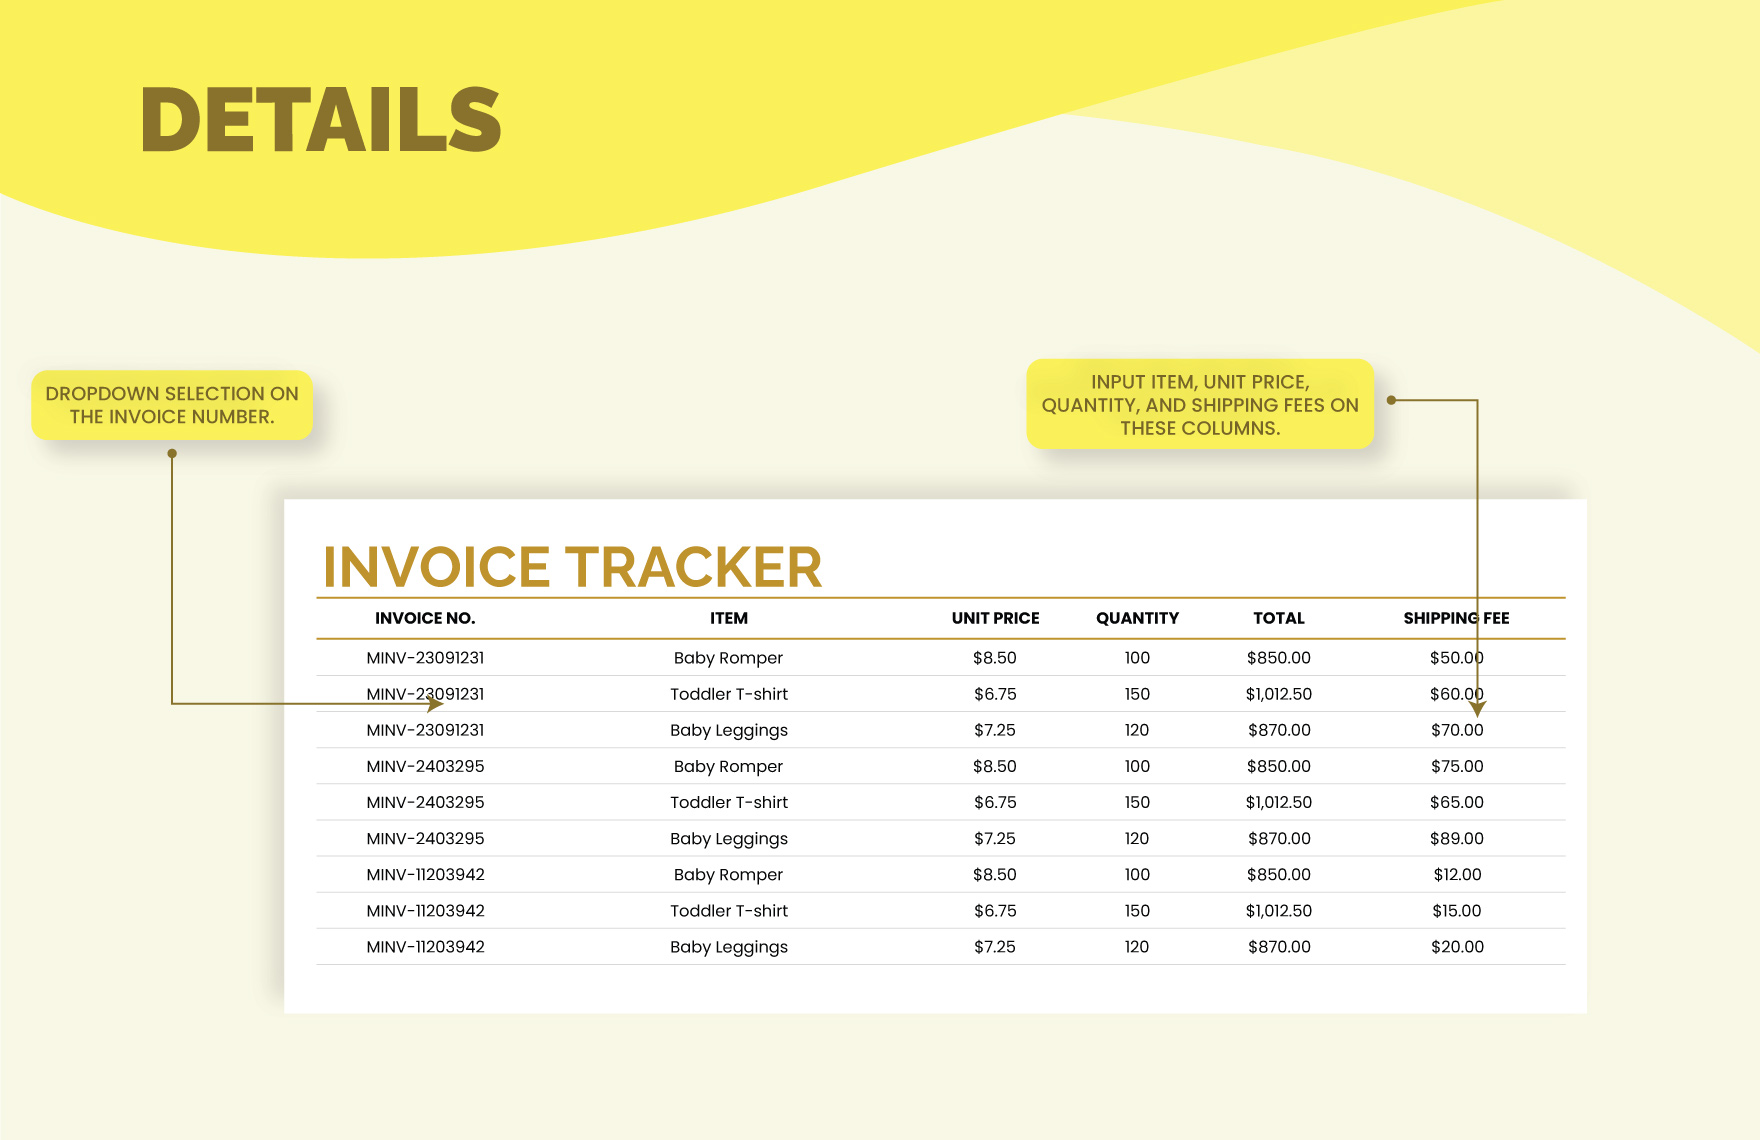
Task: Click the 'Input item, unit price, quantity' callout
Action: [x=1200, y=404]
